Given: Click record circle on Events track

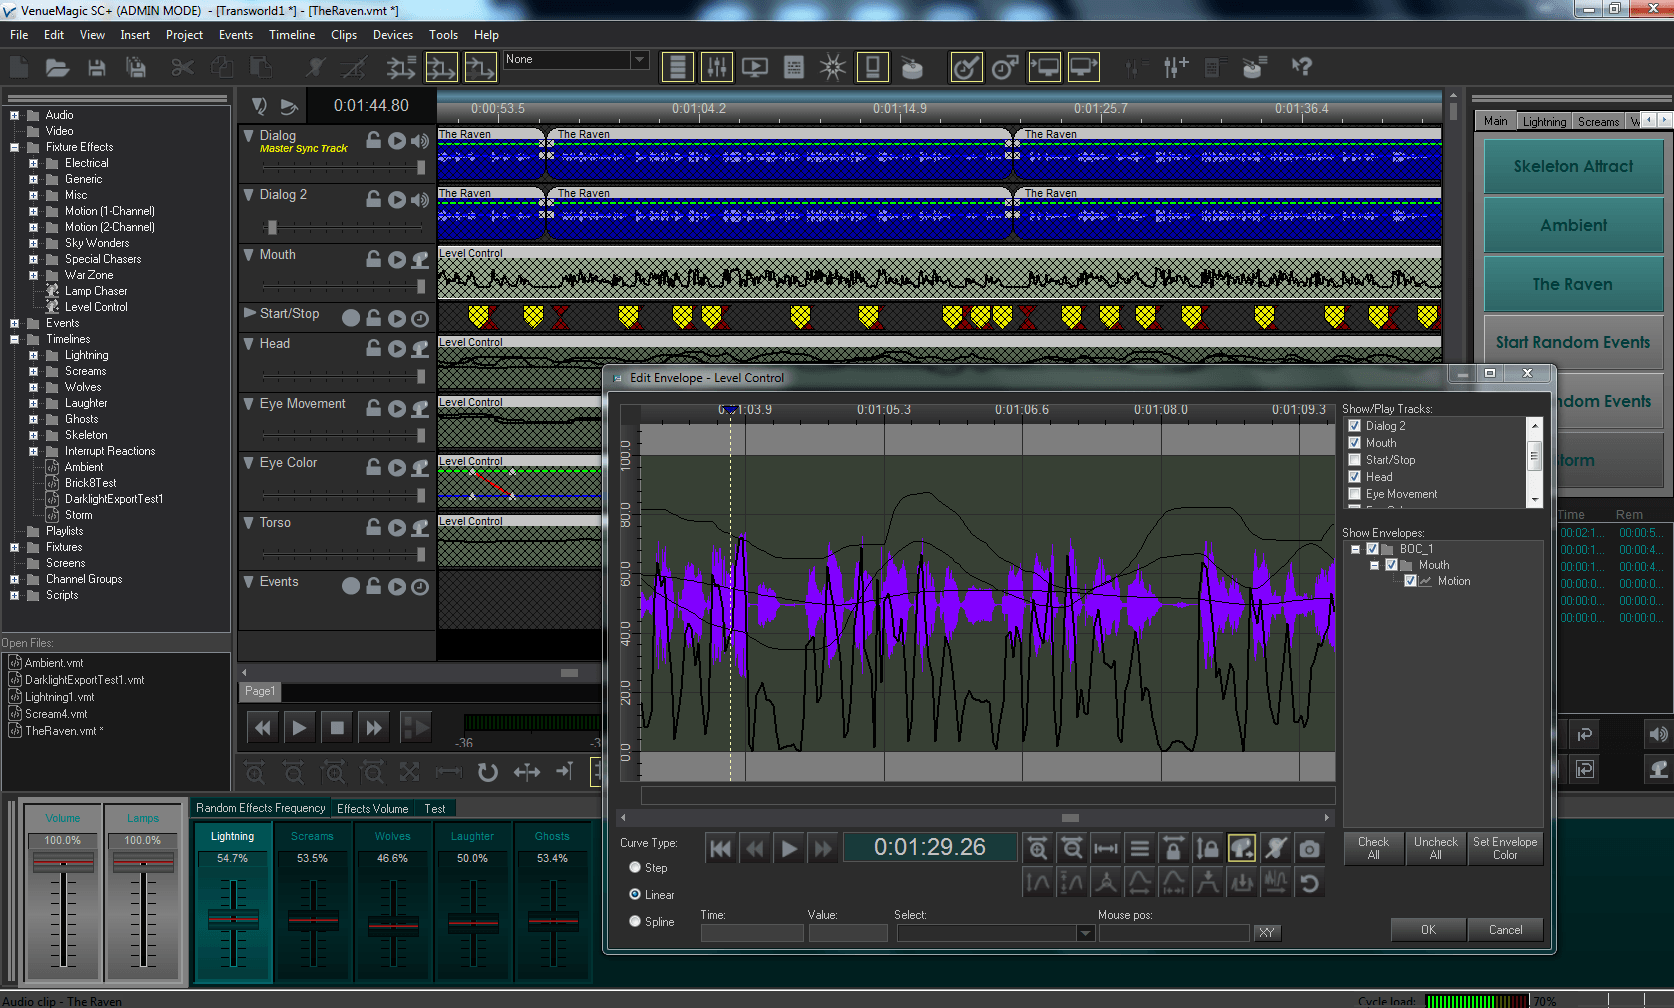Looking at the screenshot, I should click(x=351, y=586).
